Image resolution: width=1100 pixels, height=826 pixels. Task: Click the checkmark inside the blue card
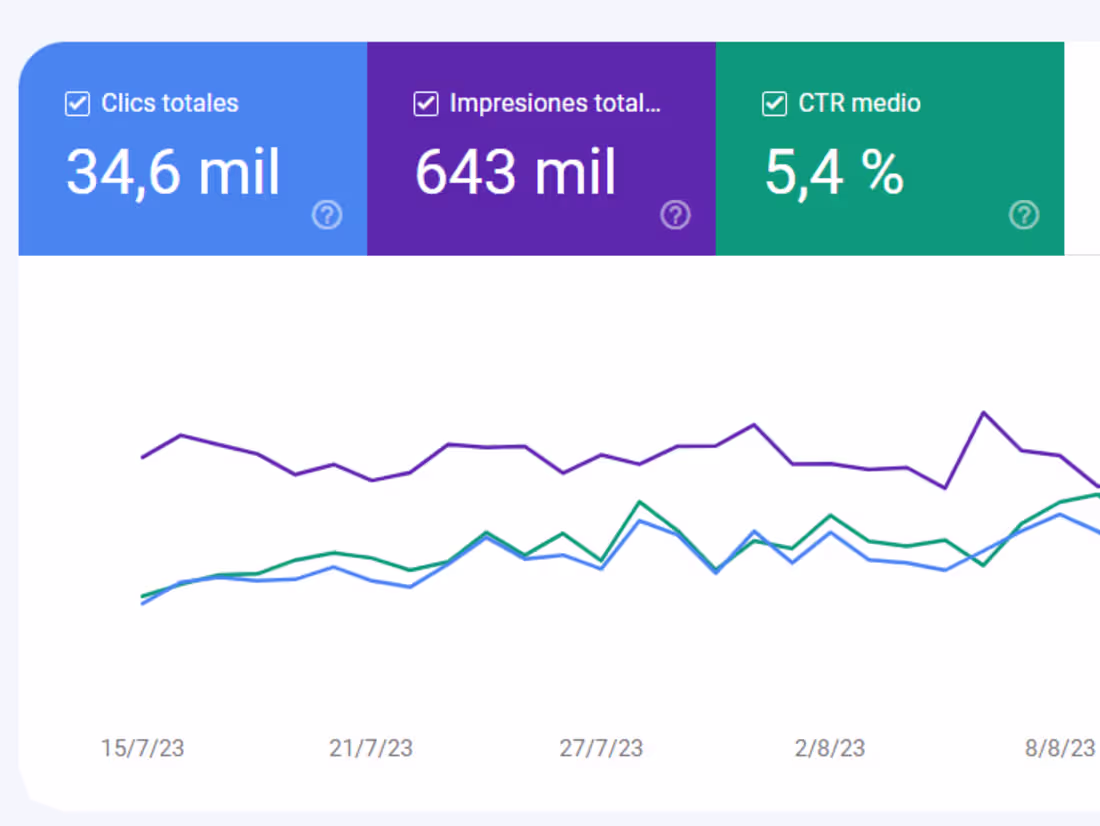pos(76,103)
